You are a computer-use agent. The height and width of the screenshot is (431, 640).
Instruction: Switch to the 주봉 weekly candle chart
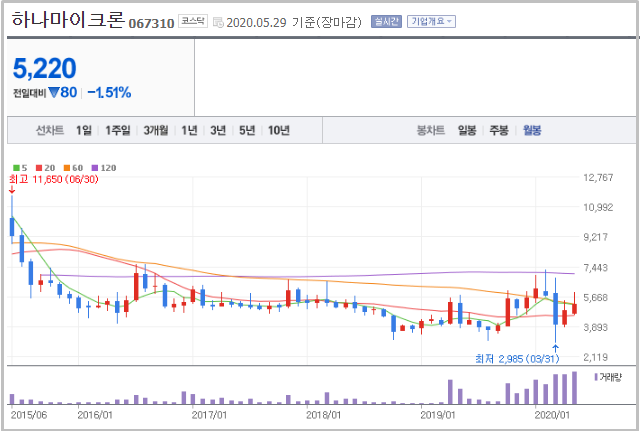tap(499, 130)
